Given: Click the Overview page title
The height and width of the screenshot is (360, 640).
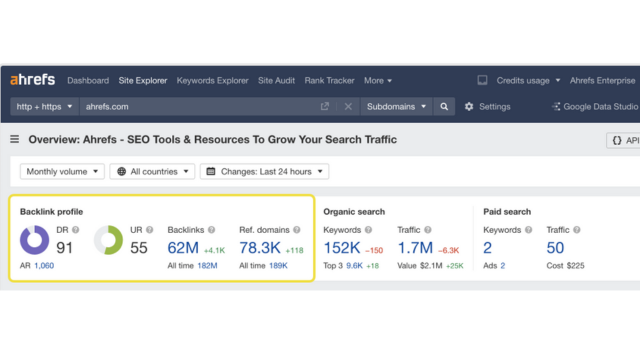Looking at the screenshot, I should 212,140.
